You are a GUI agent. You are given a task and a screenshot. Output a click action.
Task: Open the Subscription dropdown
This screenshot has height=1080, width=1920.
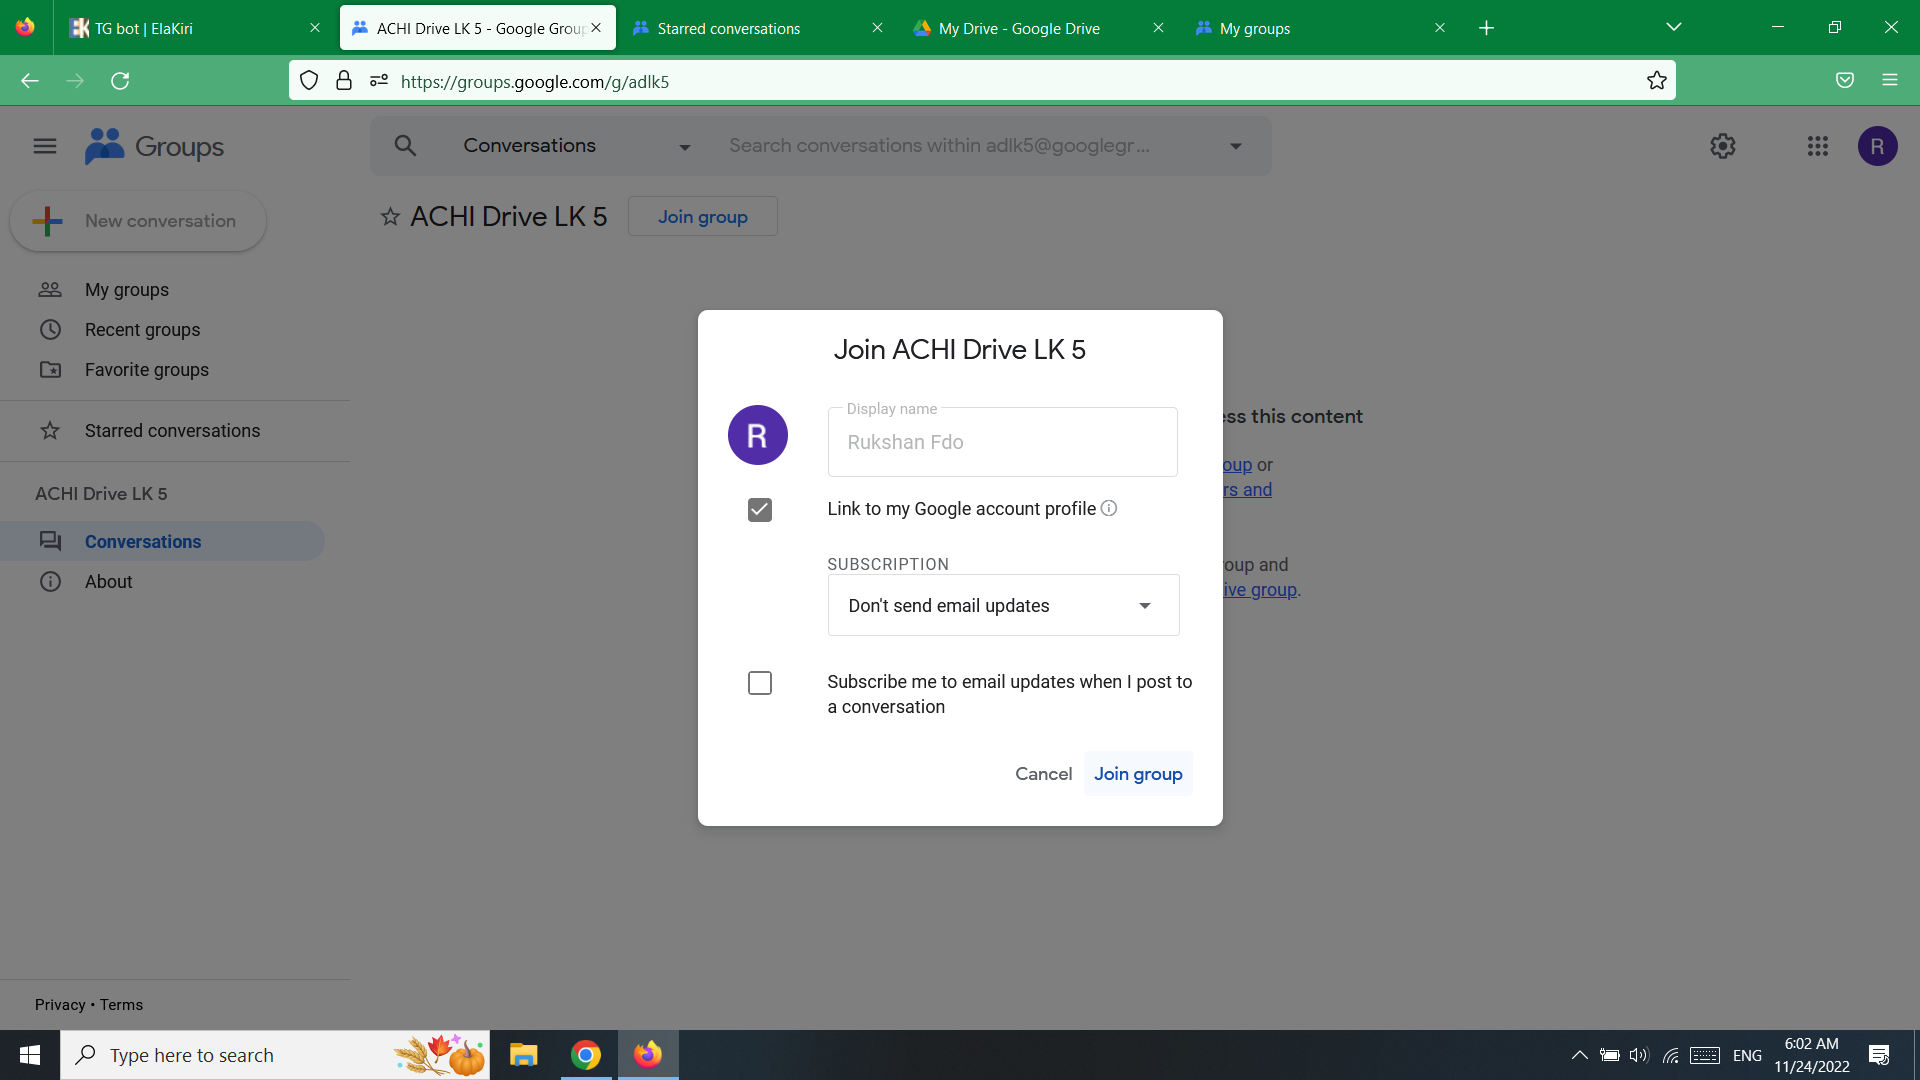[1003, 605]
